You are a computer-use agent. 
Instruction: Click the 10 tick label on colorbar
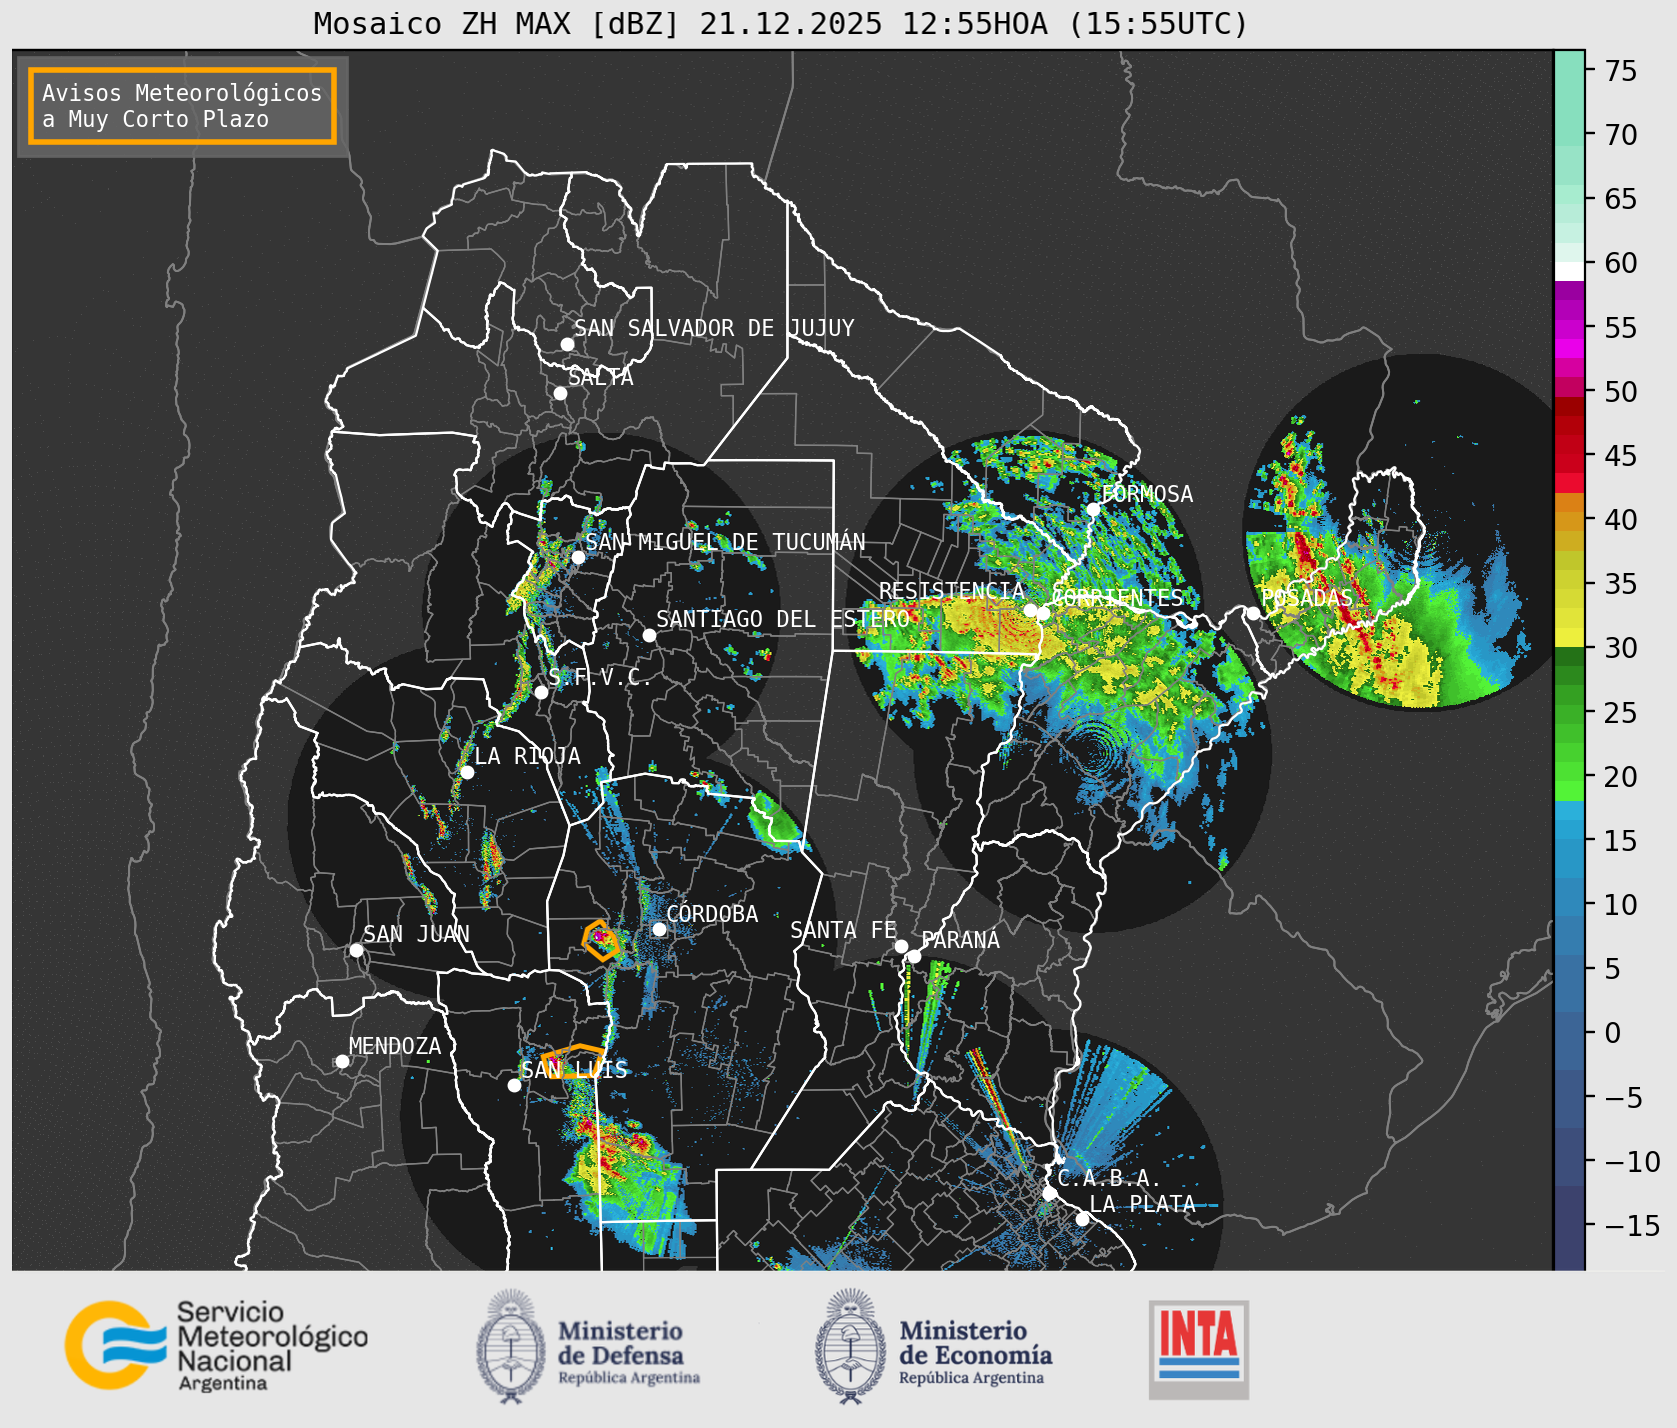click(1621, 904)
